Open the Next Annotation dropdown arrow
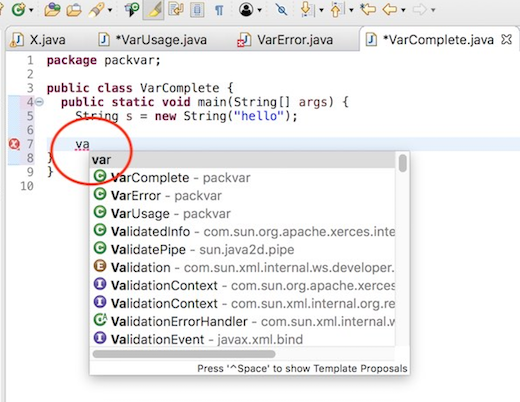This screenshot has width=520, height=402. pos(321,10)
